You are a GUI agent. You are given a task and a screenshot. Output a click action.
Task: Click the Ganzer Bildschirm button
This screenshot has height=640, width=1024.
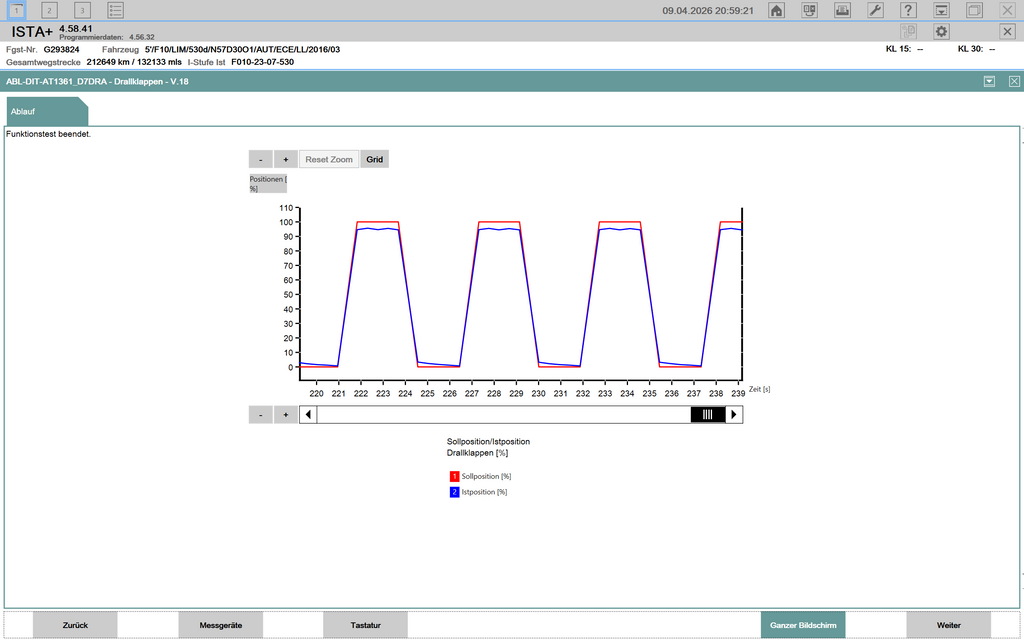pos(803,625)
